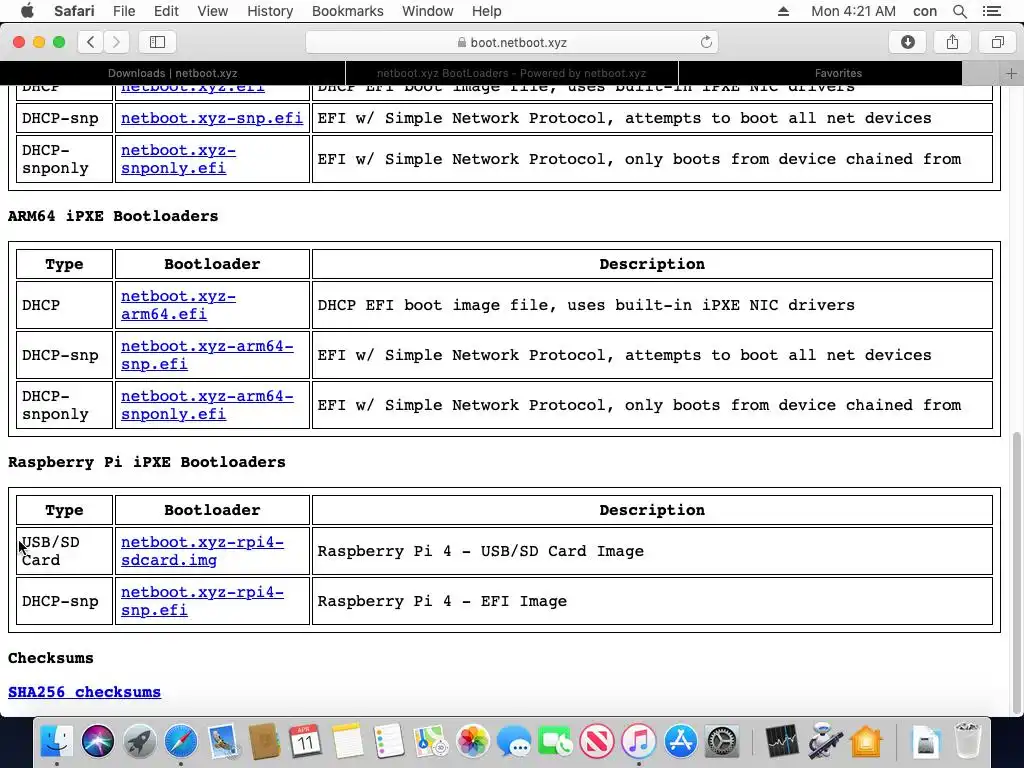Click user name 'con' in menu bar
The width and height of the screenshot is (1024, 768).
click(925, 11)
